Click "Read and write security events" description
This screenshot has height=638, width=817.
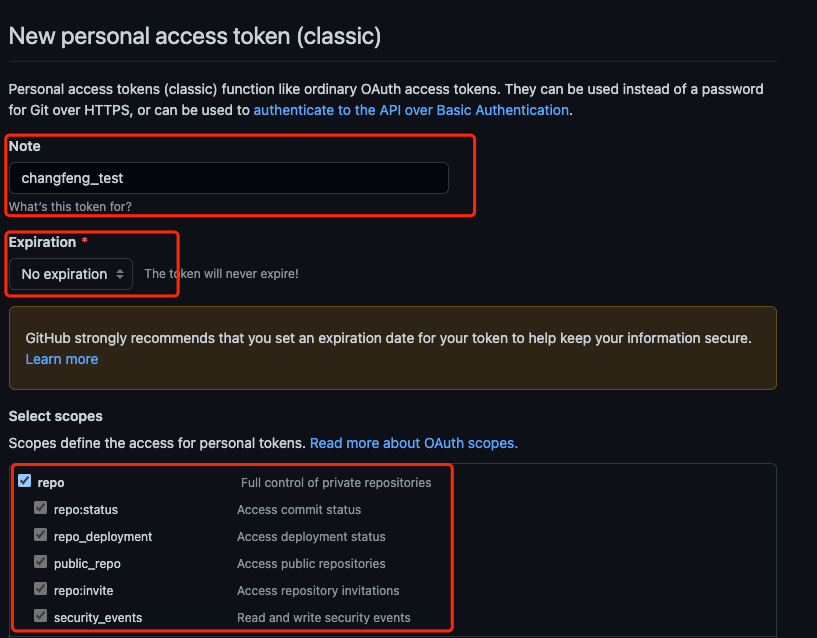click(x=324, y=618)
